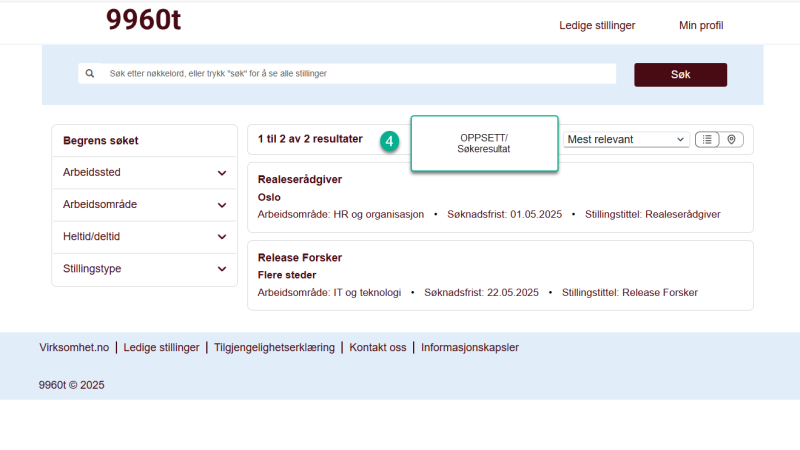Open Ledige stillinger in top navigation
The width and height of the screenshot is (800, 450).
pyautogui.click(x=597, y=26)
